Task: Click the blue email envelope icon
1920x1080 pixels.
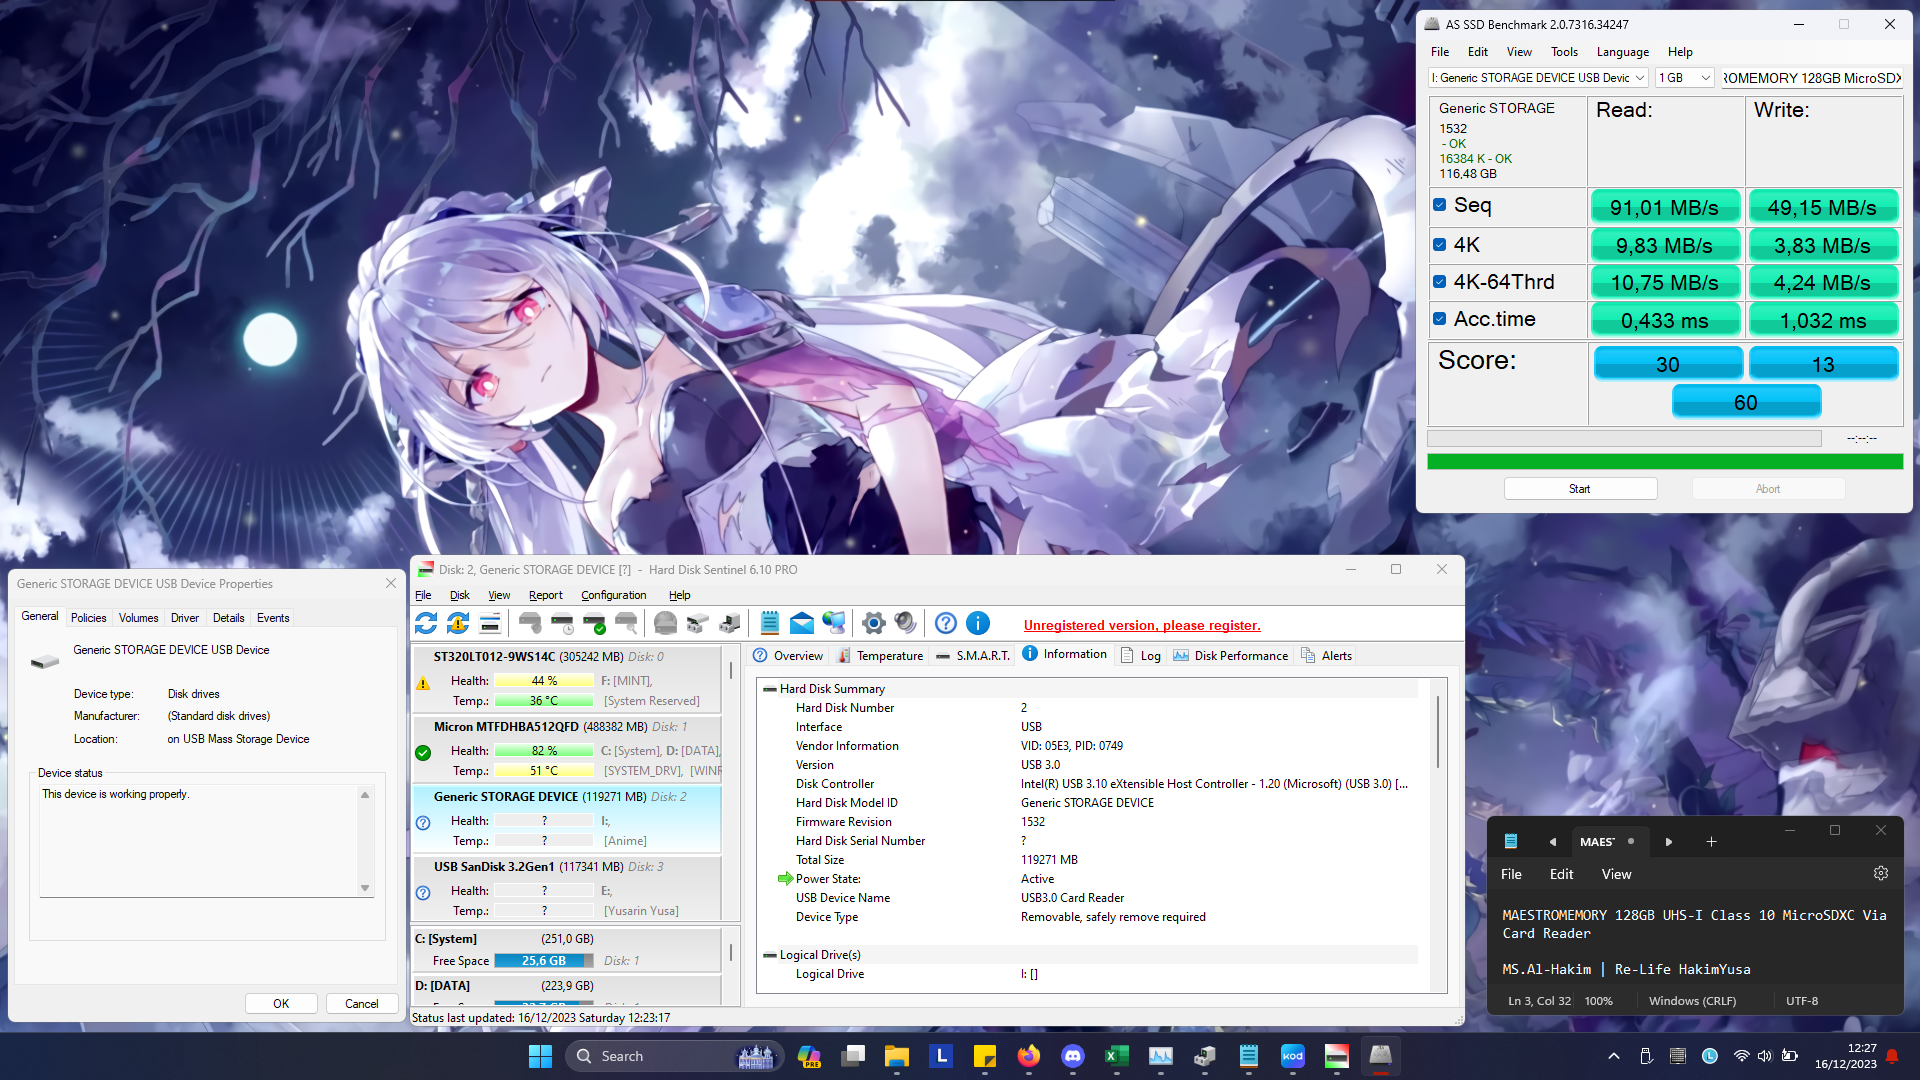Action: pos(802,624)
